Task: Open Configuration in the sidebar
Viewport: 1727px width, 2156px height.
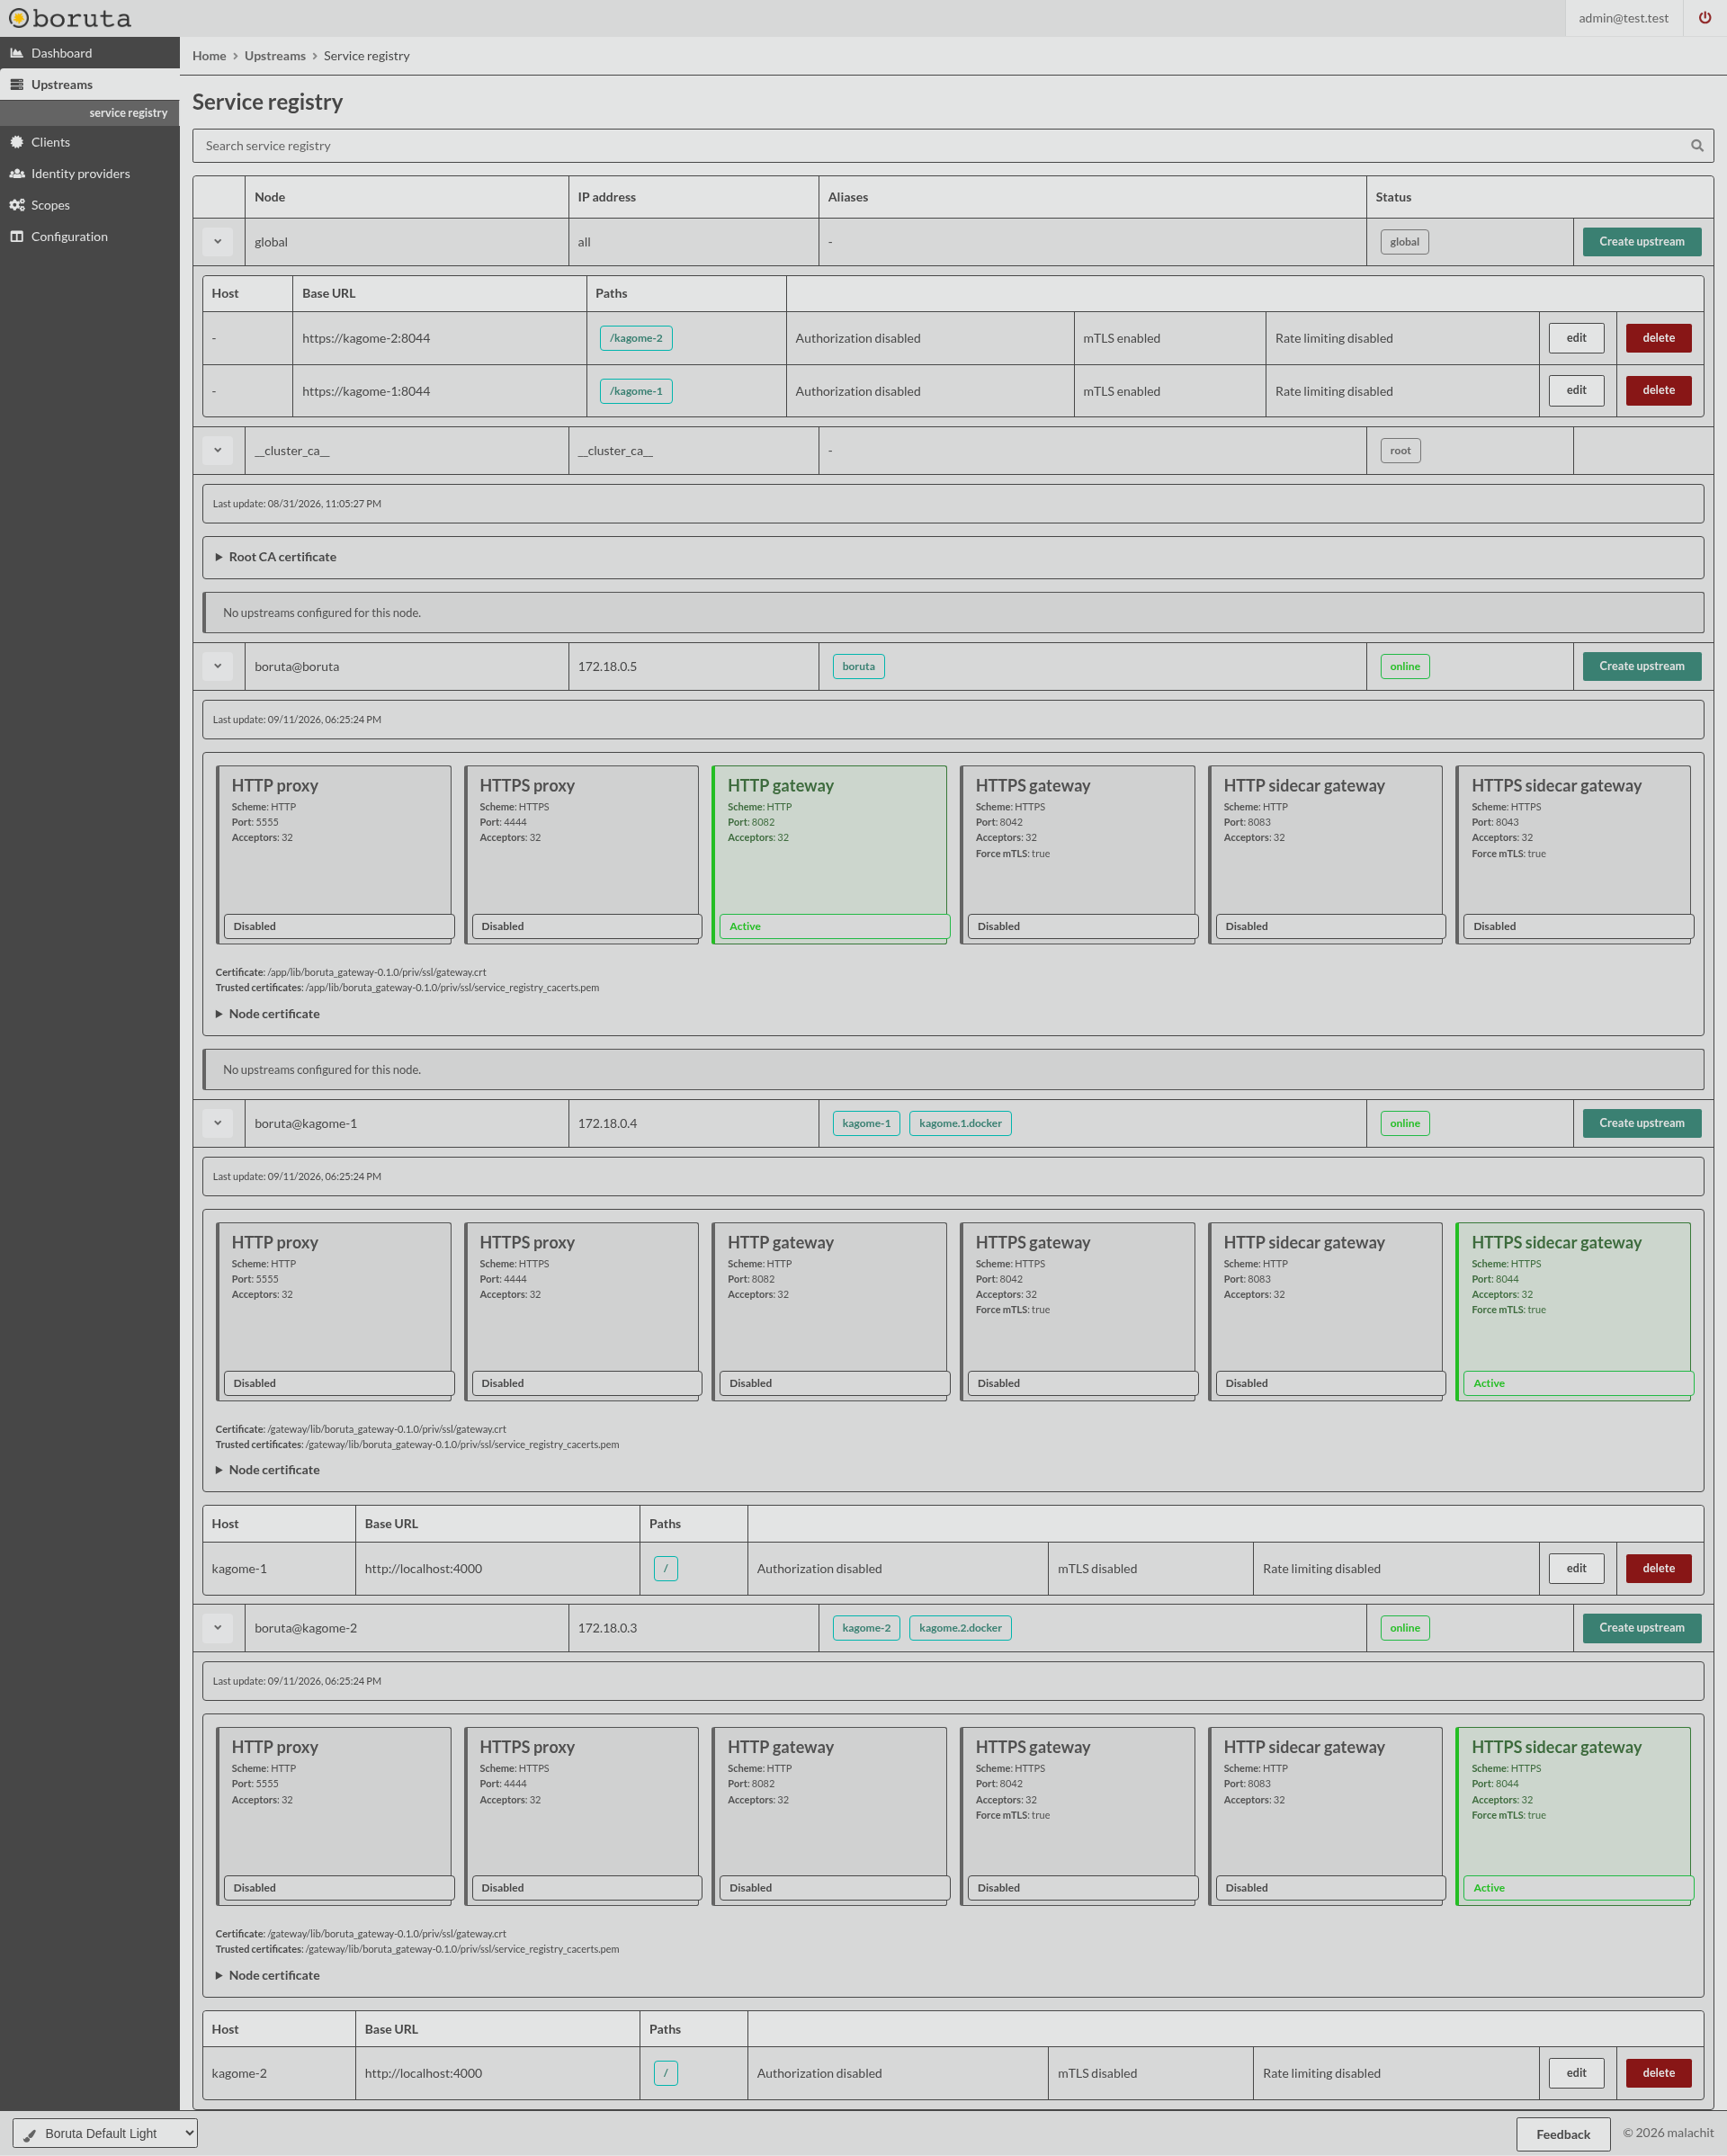Action: (x=90, y=236)
